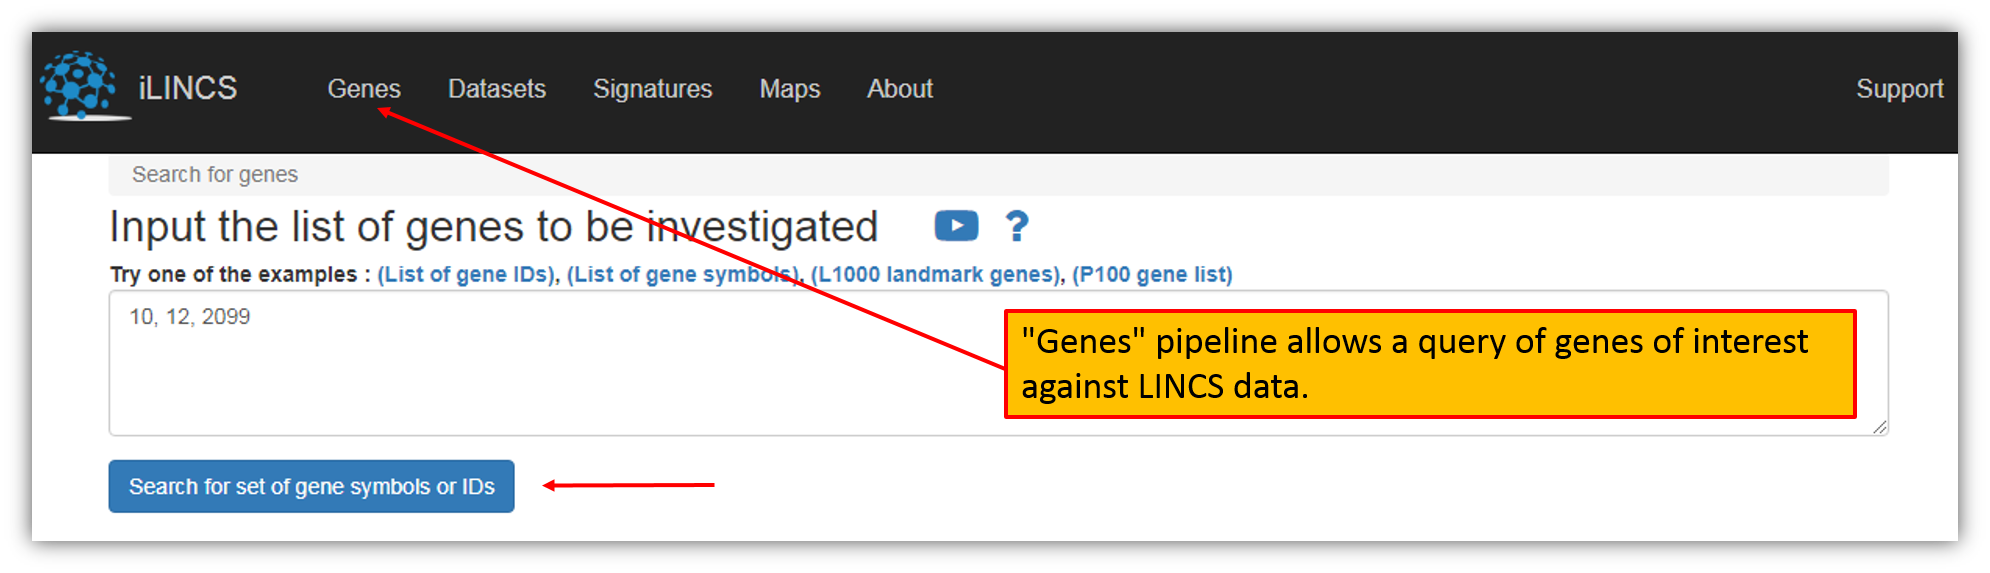
Task: Open the Datasets menu
Action: [497, 89]
